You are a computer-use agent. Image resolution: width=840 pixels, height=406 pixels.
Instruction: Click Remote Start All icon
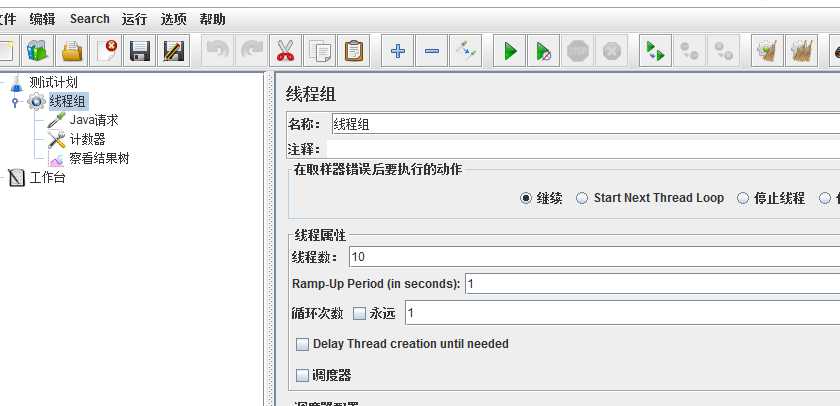coord(656,51)
